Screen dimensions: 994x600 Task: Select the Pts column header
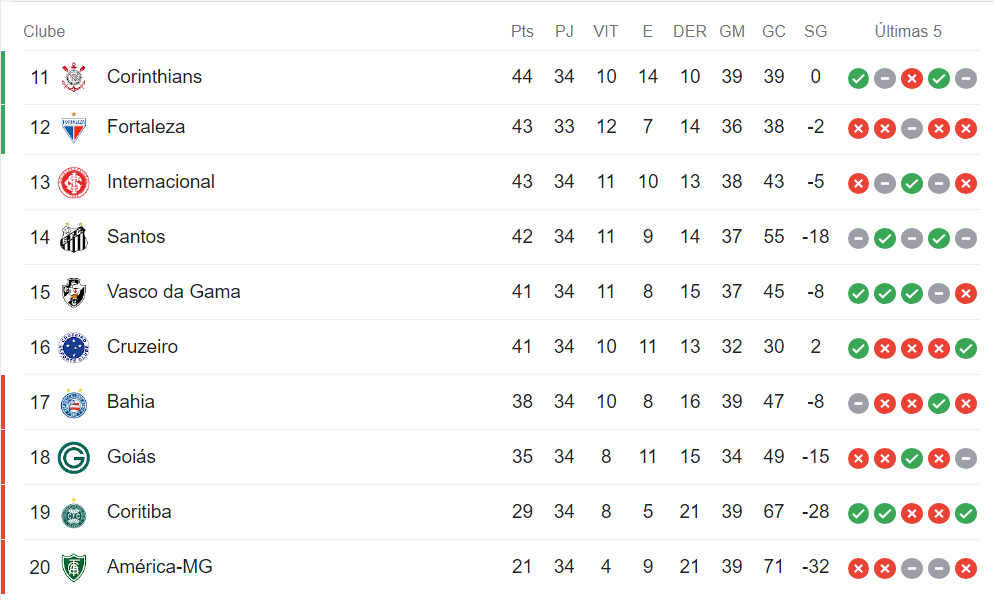(x=522, y=32)
